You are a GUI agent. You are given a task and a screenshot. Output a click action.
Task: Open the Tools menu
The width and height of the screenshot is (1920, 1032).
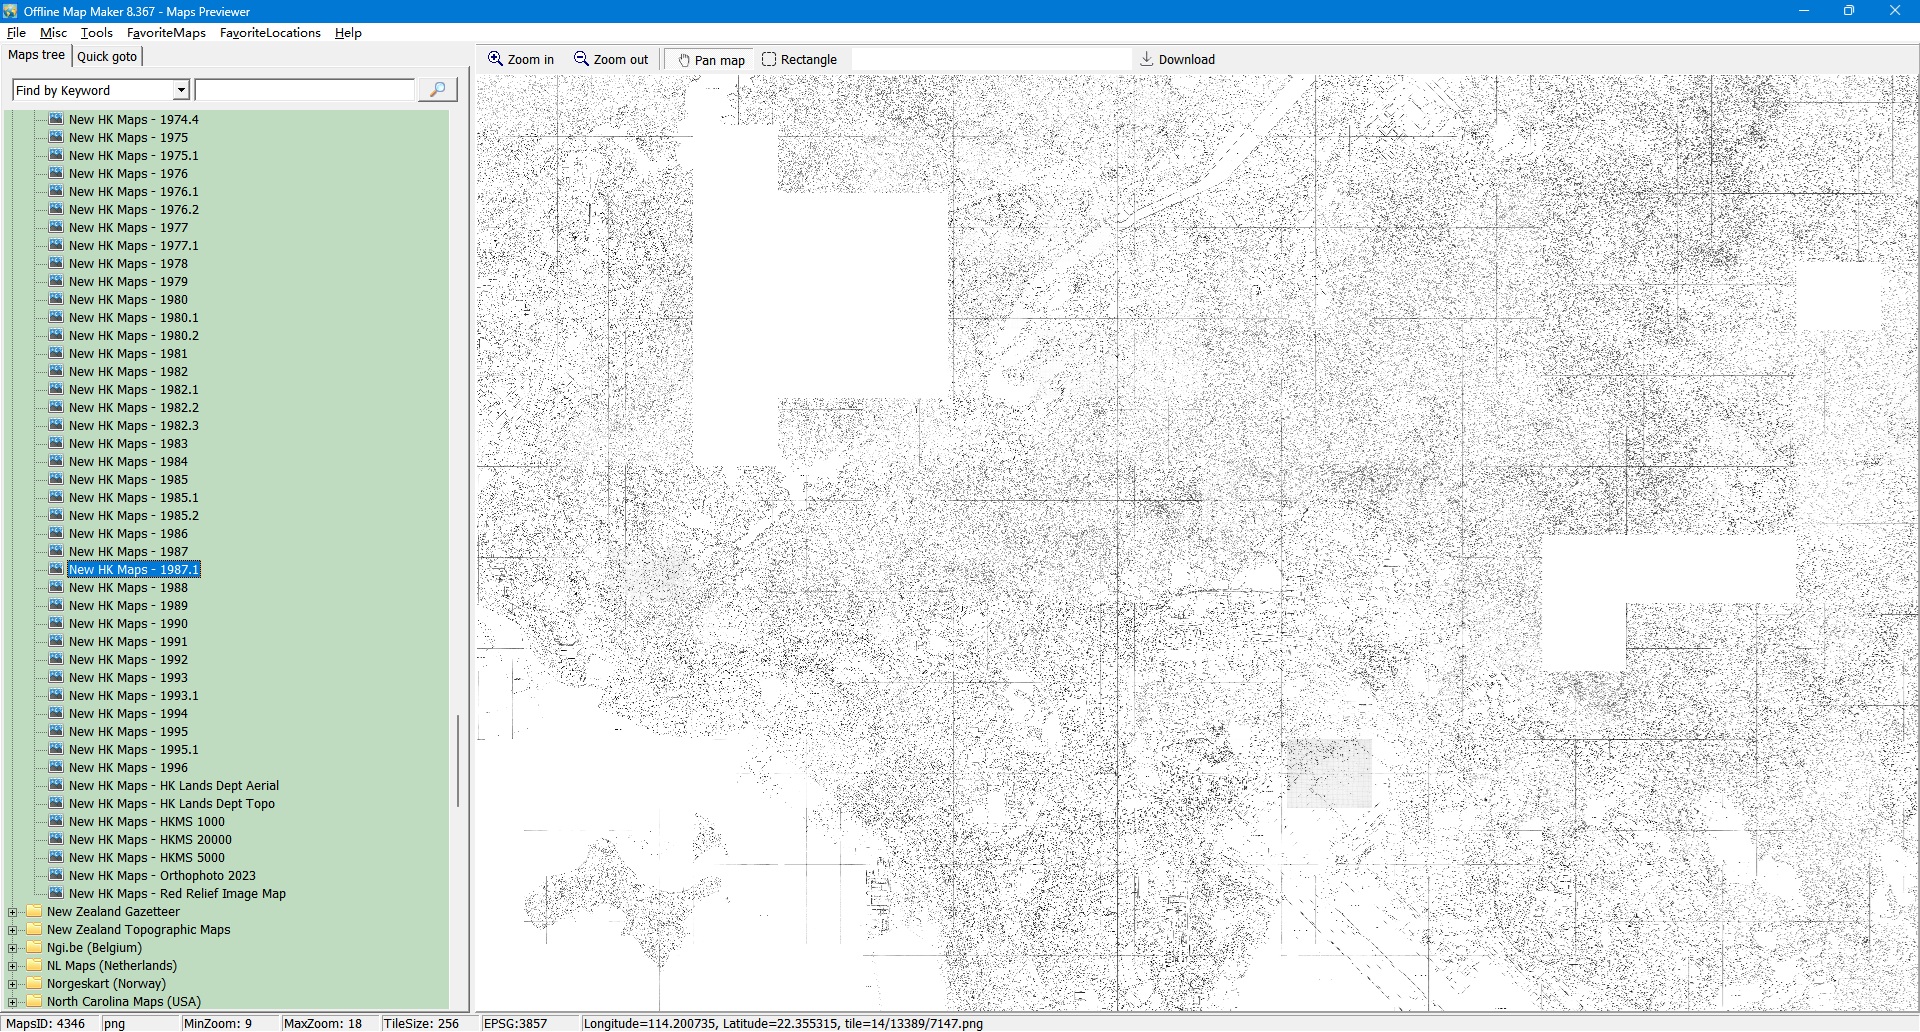(x=96, y=33)
